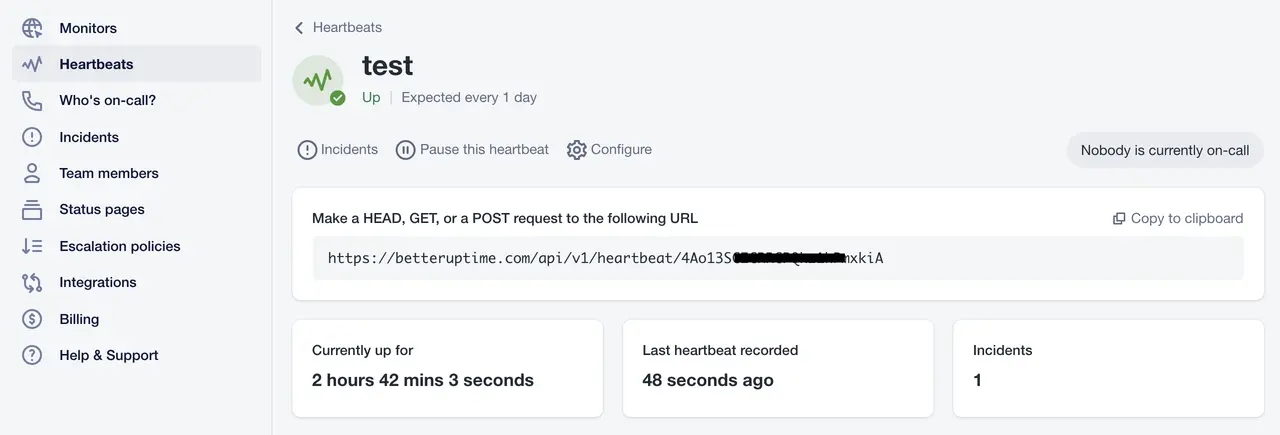The height and width of the screenshot is (435, 1280).
Task: View Incidents for the test heartbeat
Action: (x=338, y=149)
